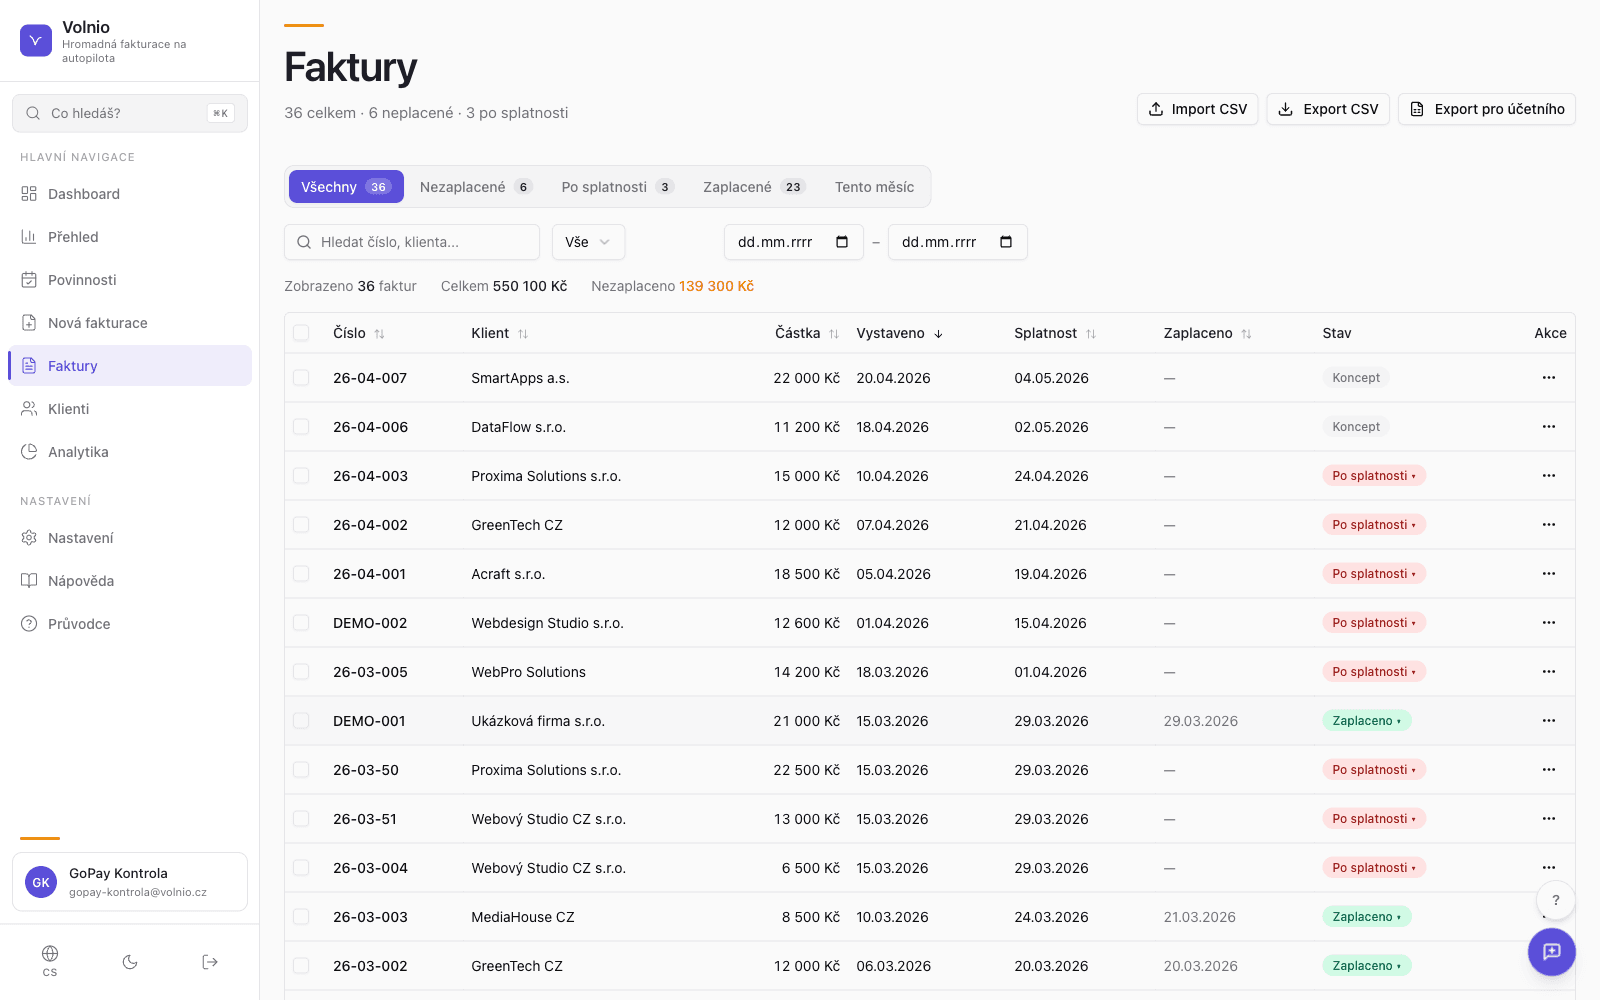Click Export pro účetního button

coord(1487,109)
